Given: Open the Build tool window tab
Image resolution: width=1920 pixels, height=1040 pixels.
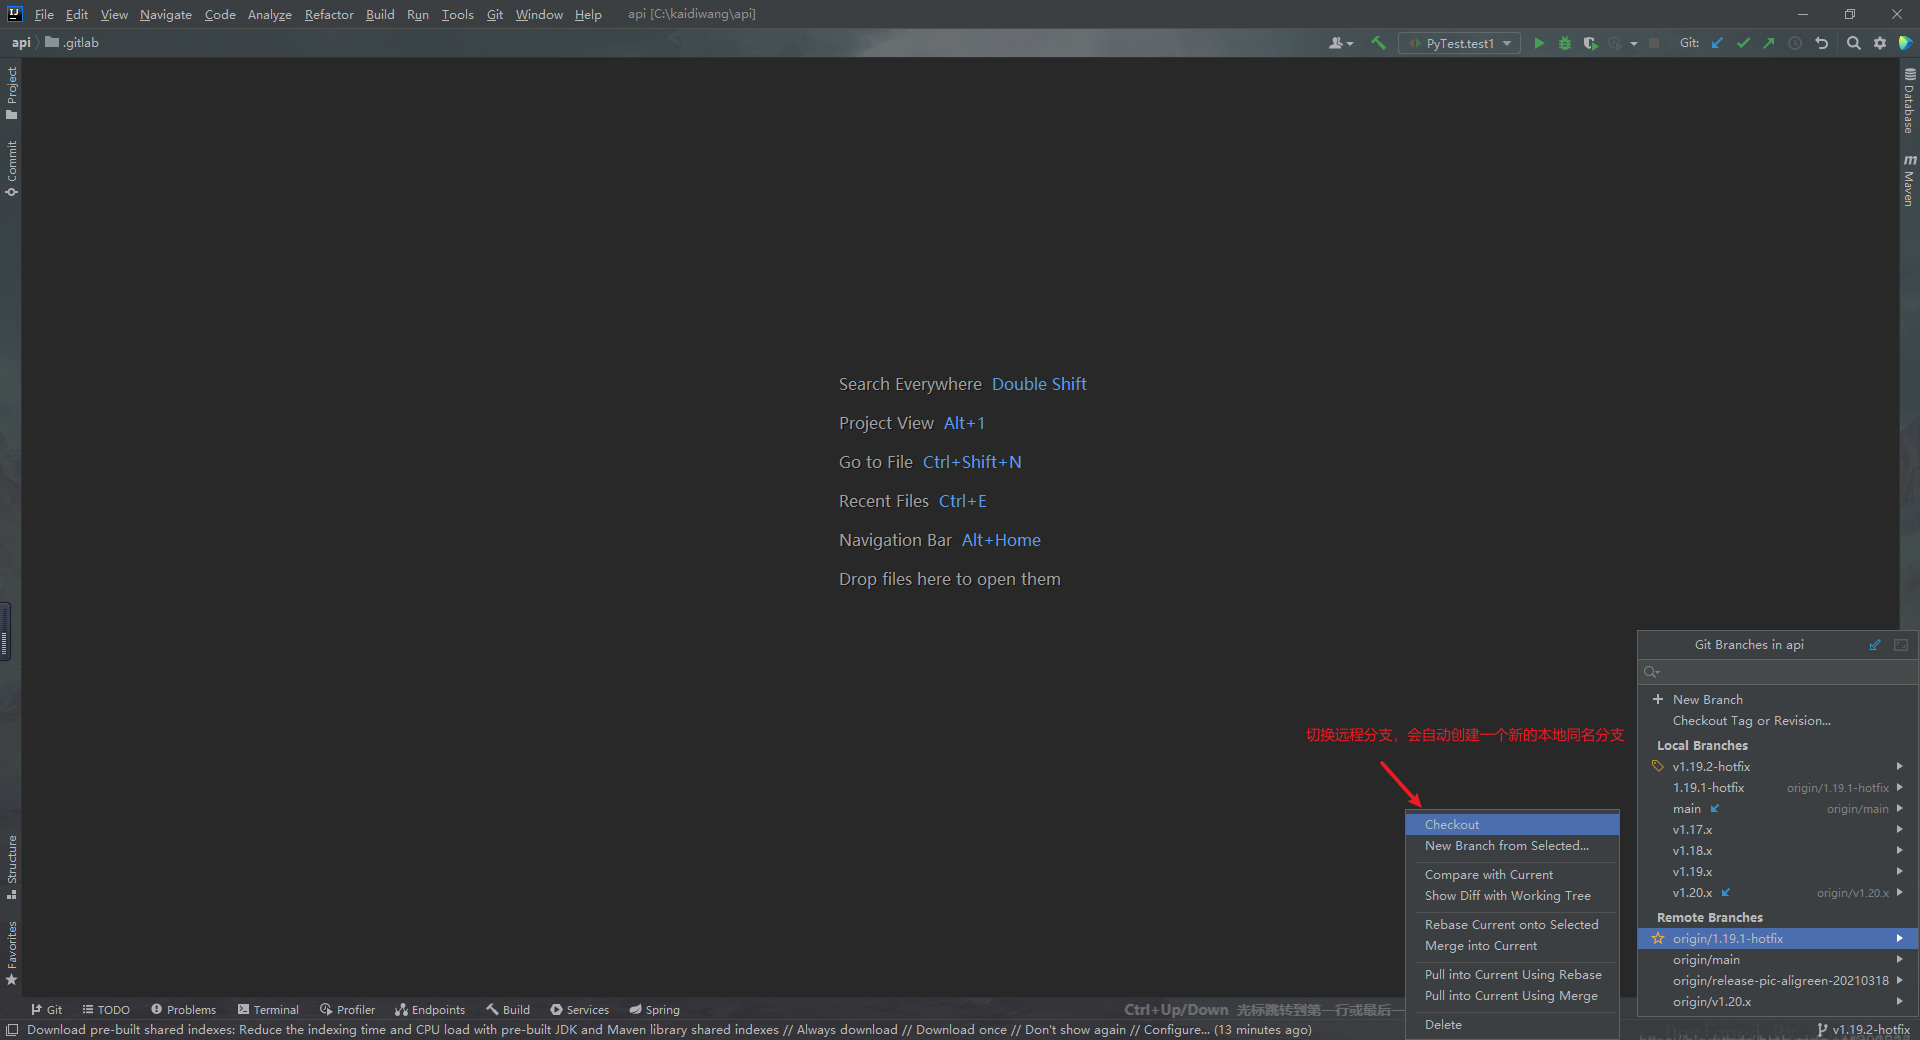Looking at the screenshot, I should (x=508, y=1010).
